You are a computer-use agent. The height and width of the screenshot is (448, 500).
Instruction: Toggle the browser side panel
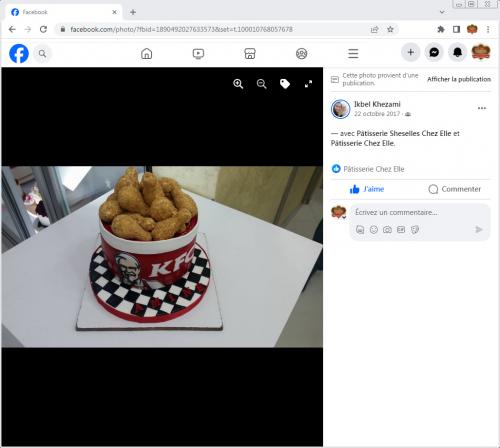point(456,30)
